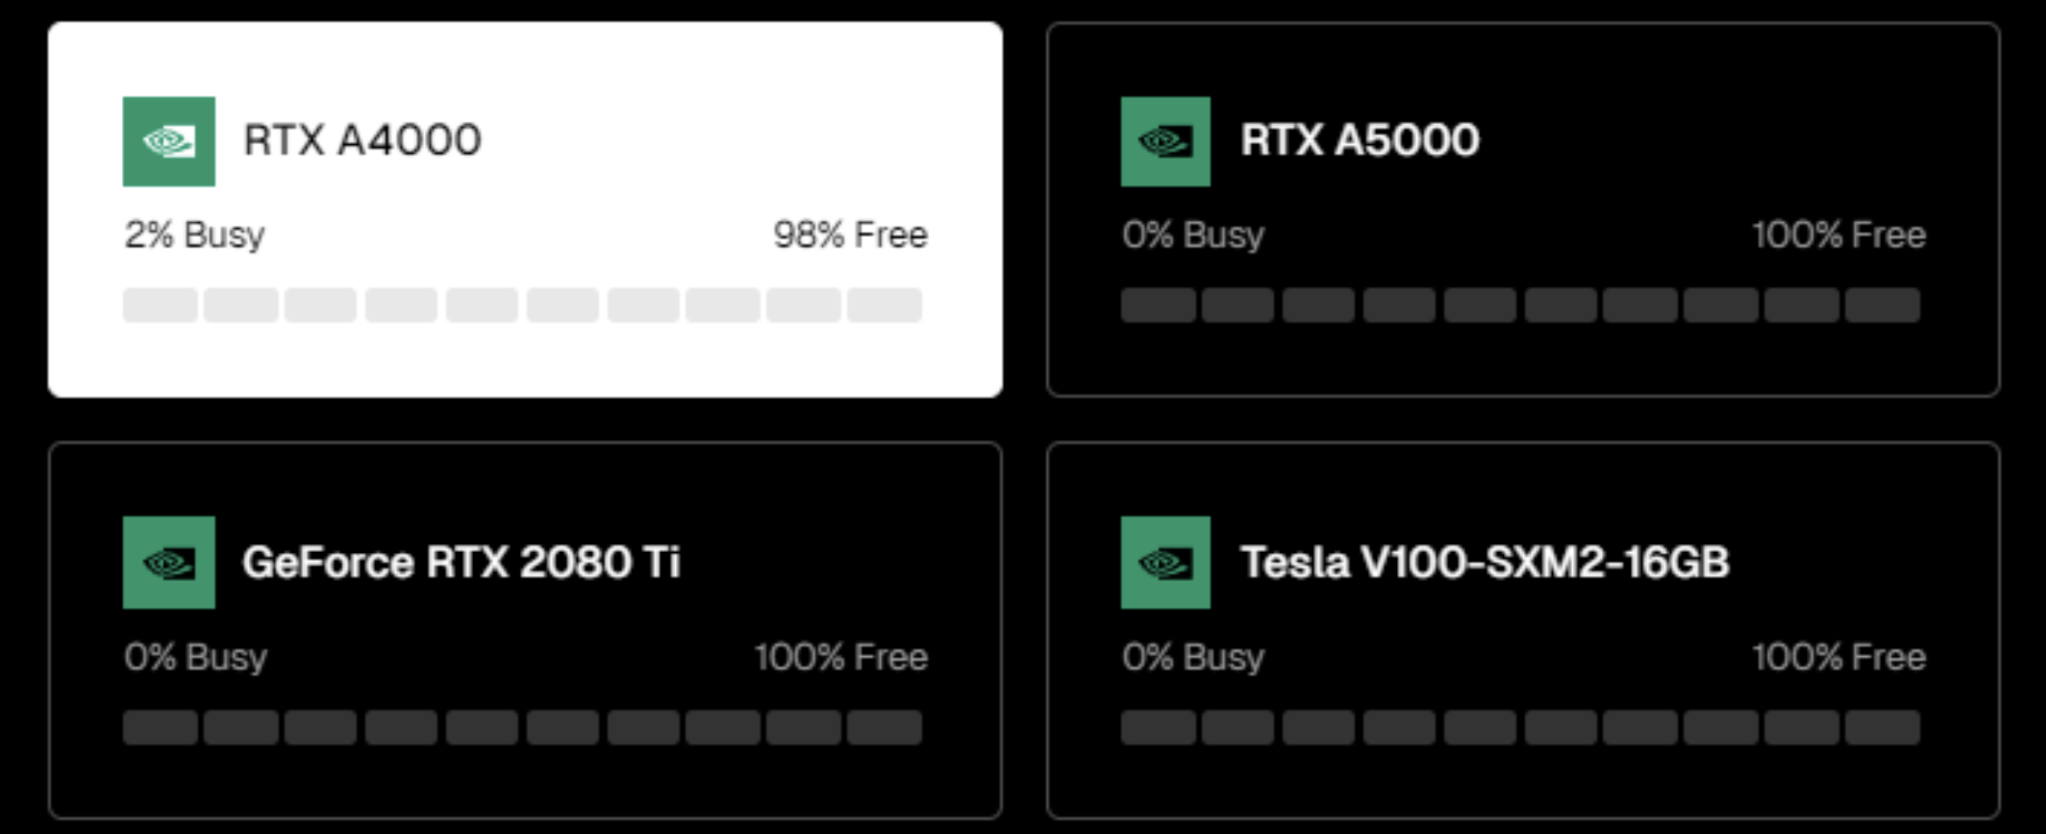
Task: Select the RTX A4000 GPU card
Action: point(525,210)
